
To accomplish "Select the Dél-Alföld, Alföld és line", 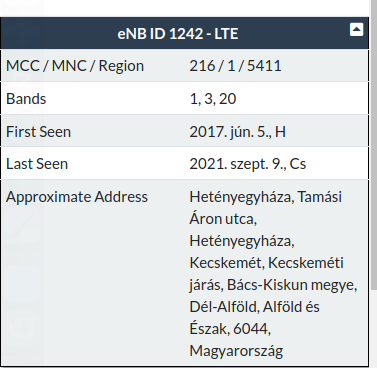I will pos(254,307).
